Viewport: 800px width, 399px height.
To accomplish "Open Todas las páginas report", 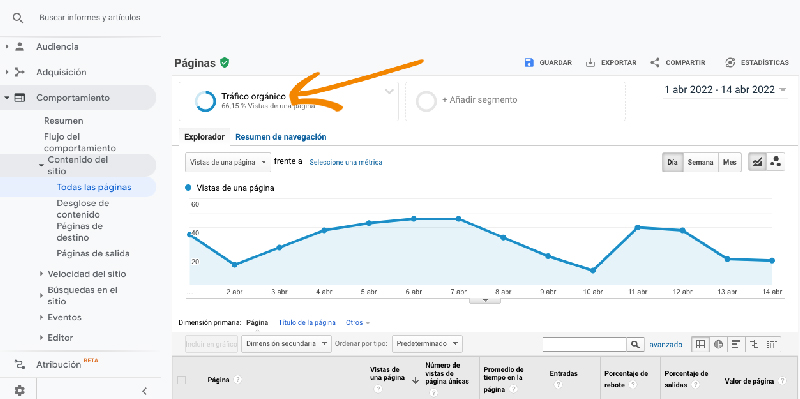I will point(94,187).
